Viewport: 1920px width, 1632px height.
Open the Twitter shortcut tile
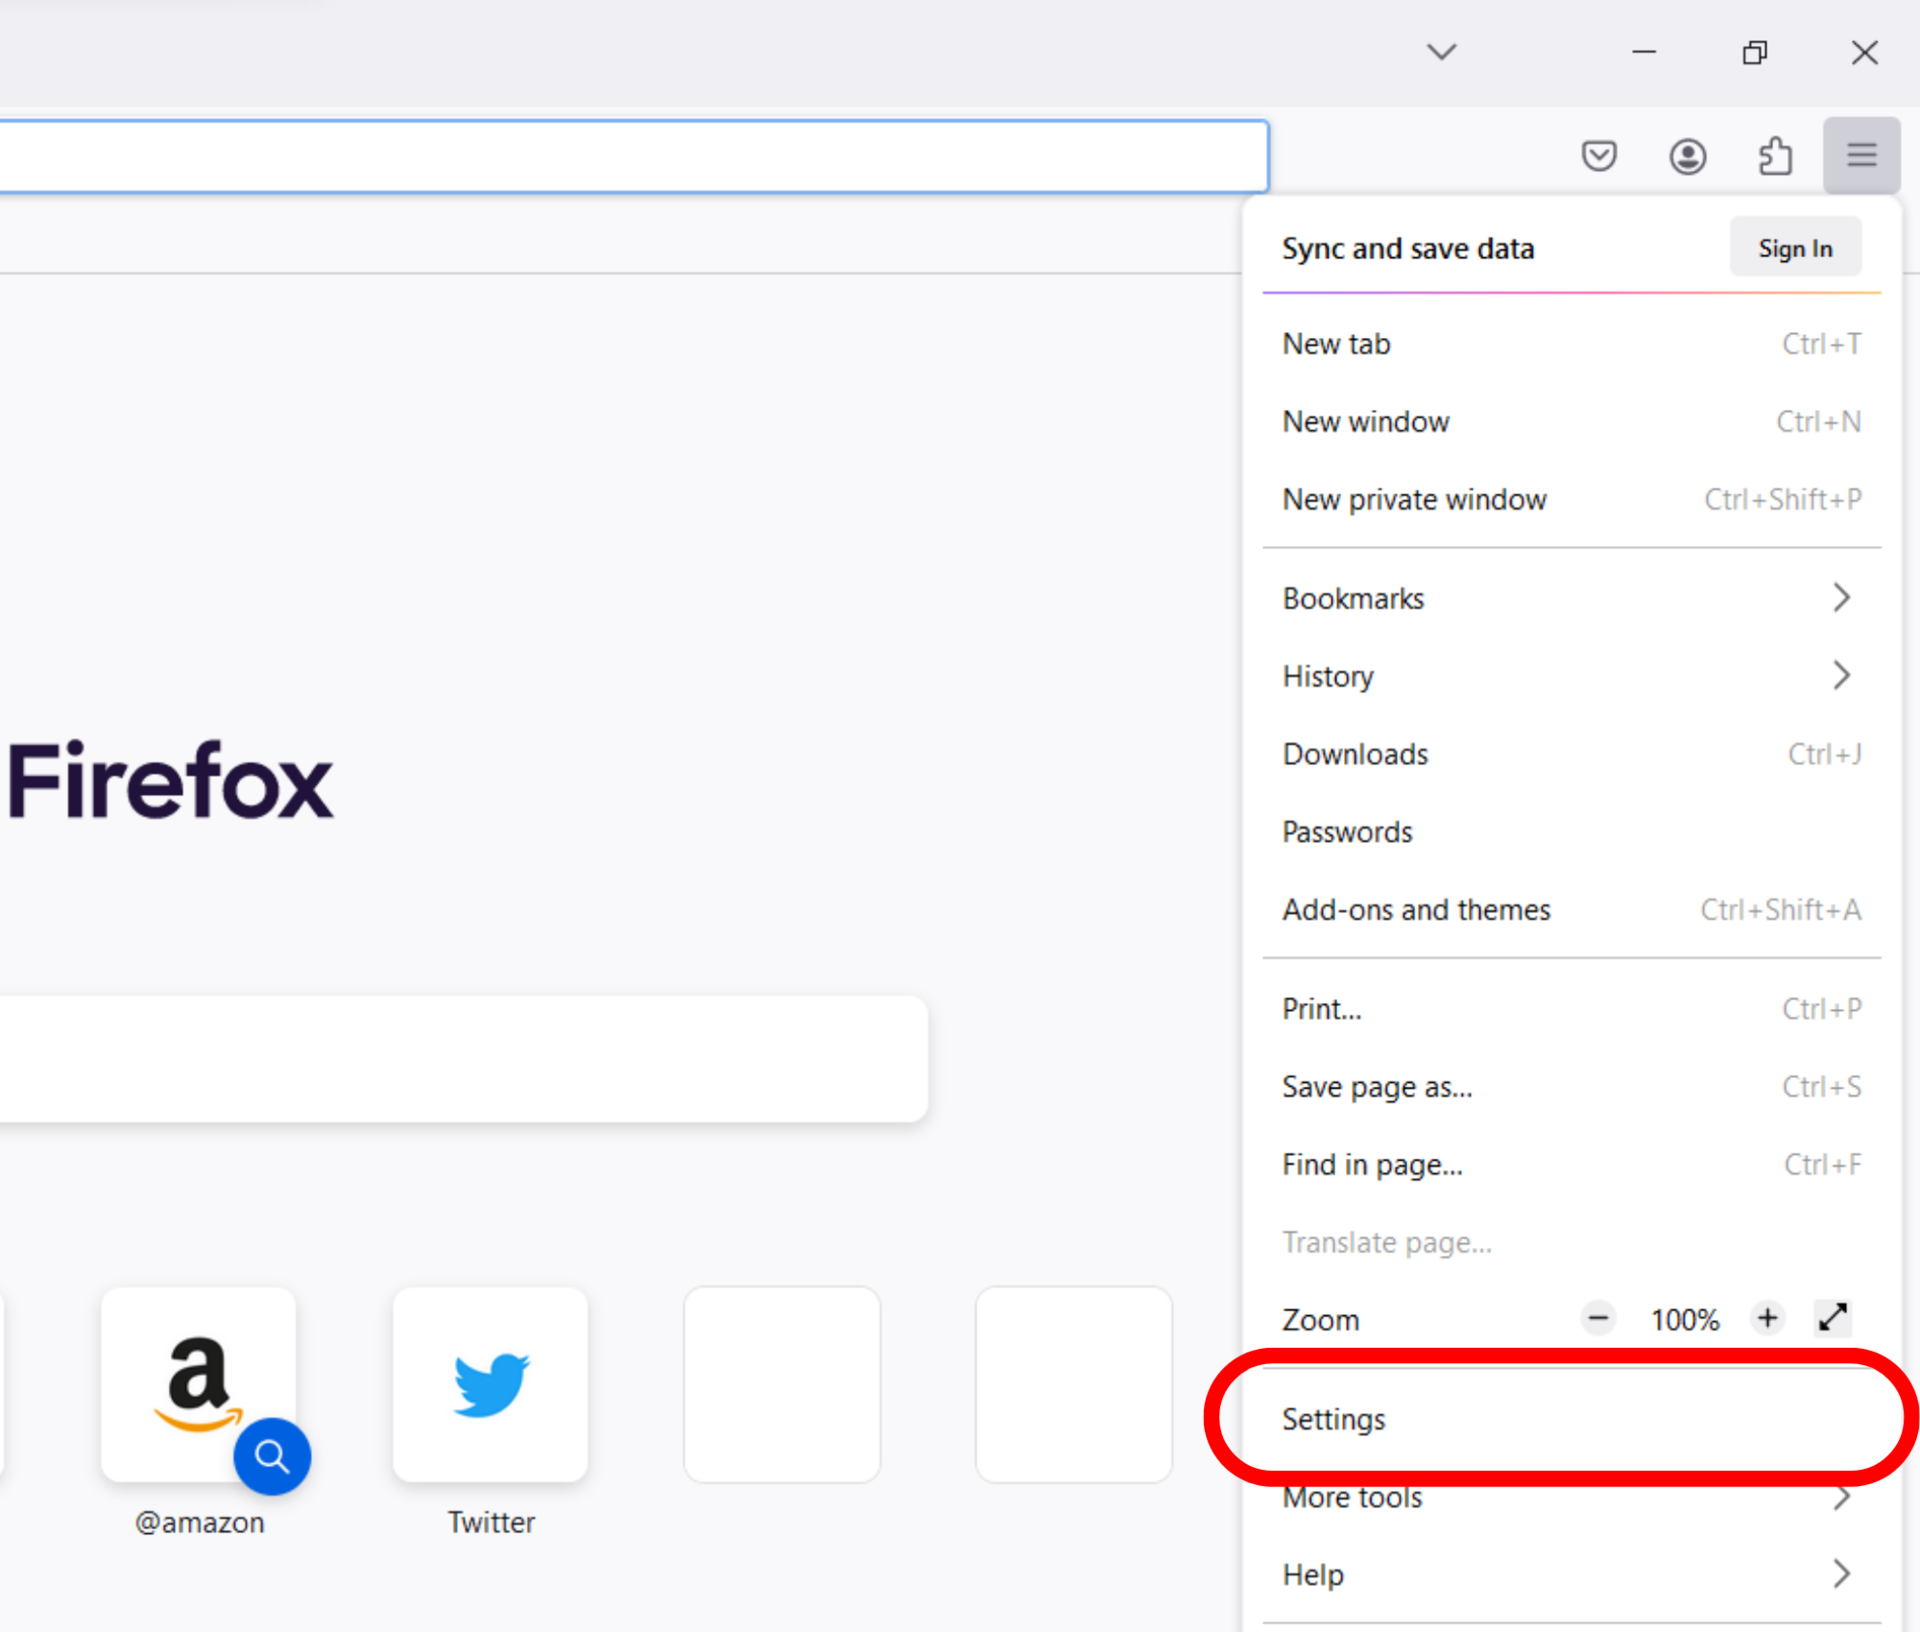[490, 1384]
